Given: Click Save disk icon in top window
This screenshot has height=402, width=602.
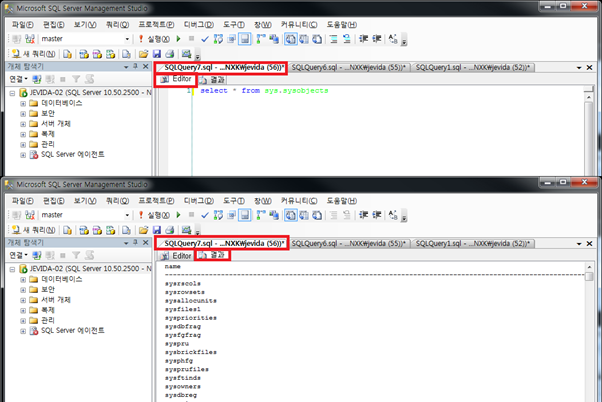Looking at the screenshot, I should tap(157, 54).
